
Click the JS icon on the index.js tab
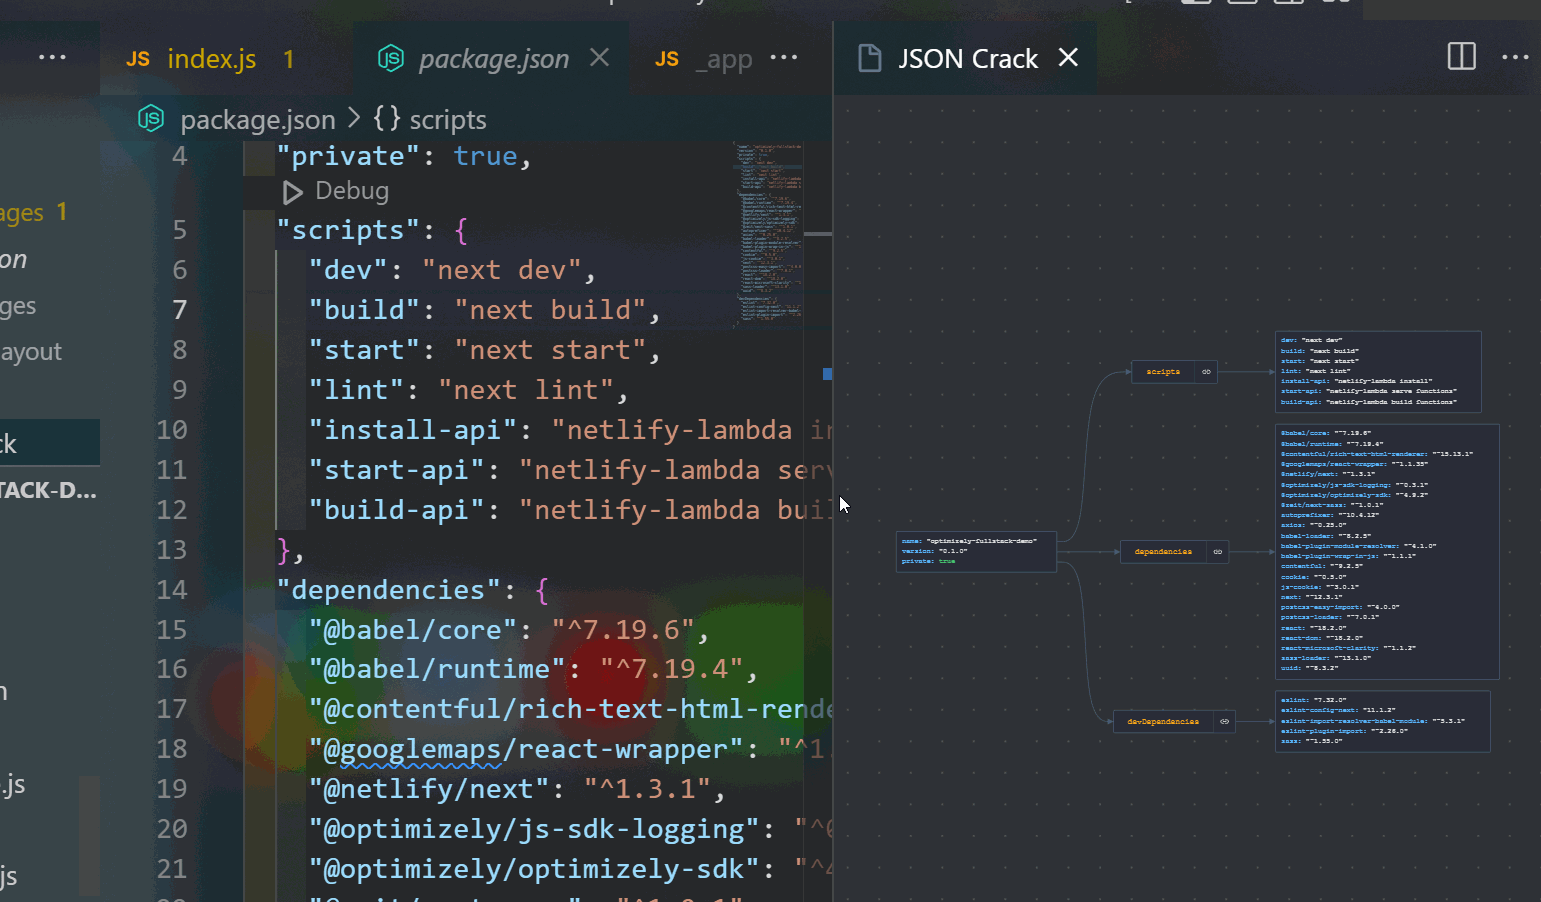[138, 59]
